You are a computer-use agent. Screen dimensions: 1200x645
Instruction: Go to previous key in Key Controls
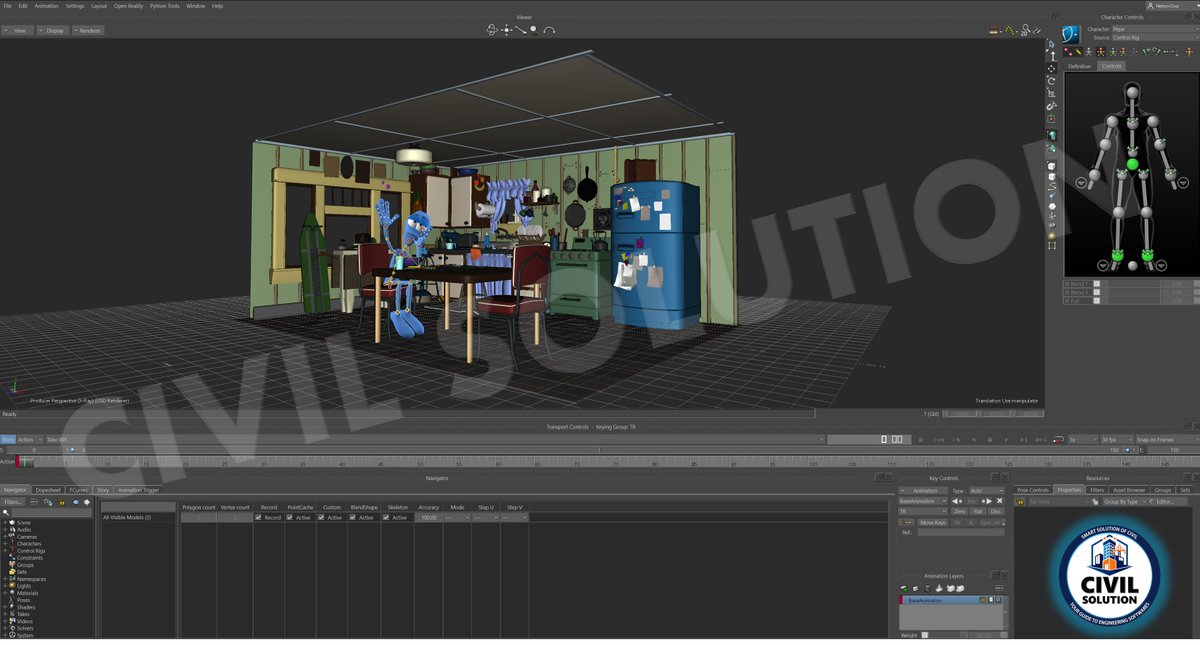click(x=957, y=501)
